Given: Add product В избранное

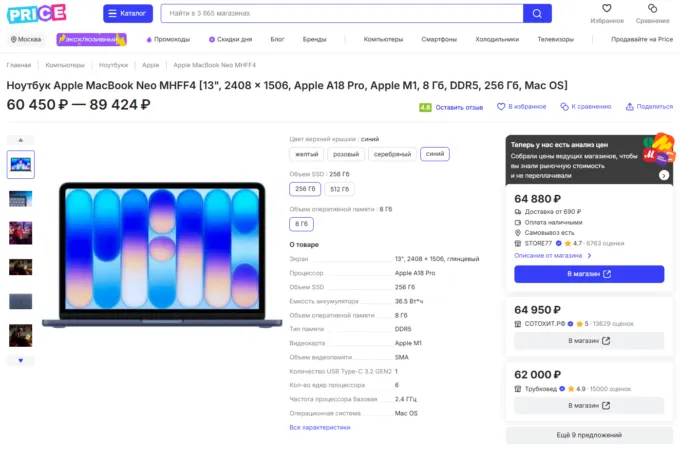Looking at the screenshot, I should [x=521, y=106].
